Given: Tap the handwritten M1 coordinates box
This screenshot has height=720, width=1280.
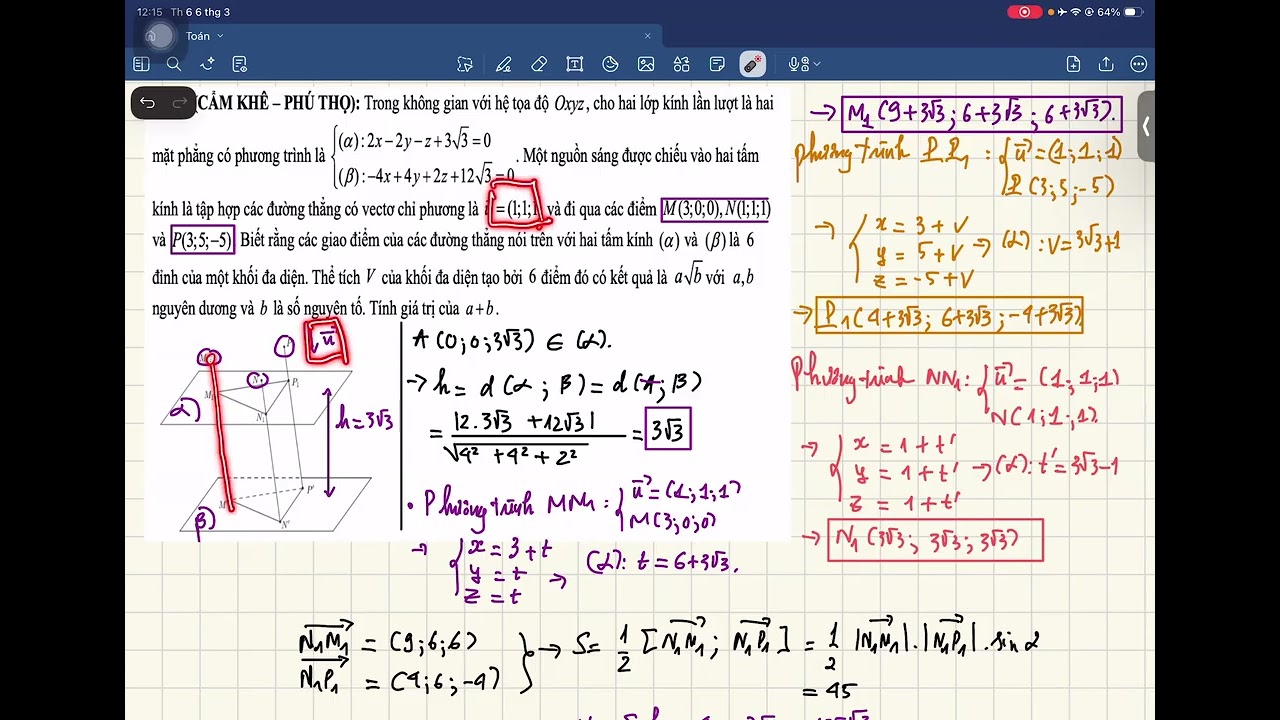Looking at the screenshot, I should coord(982,112).
